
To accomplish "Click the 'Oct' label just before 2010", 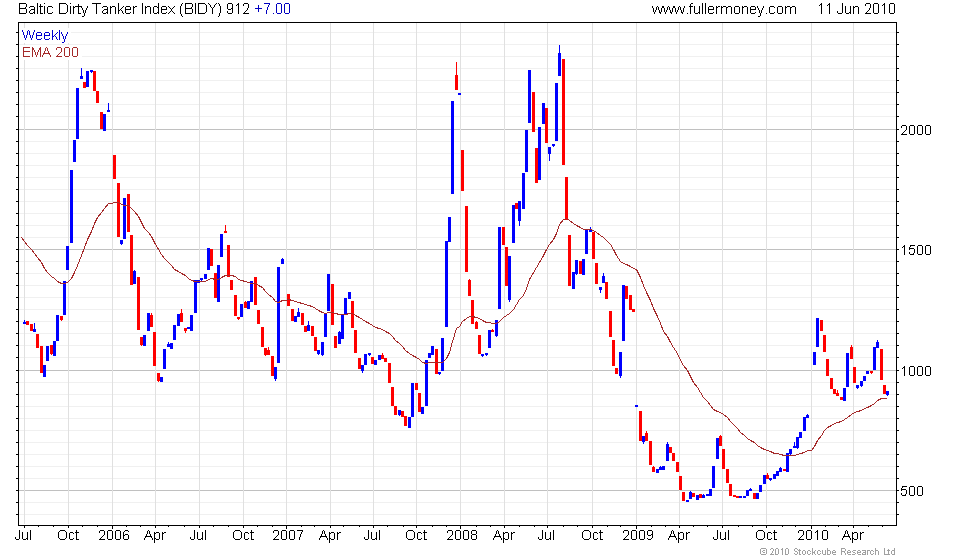I will coord(766,535).
